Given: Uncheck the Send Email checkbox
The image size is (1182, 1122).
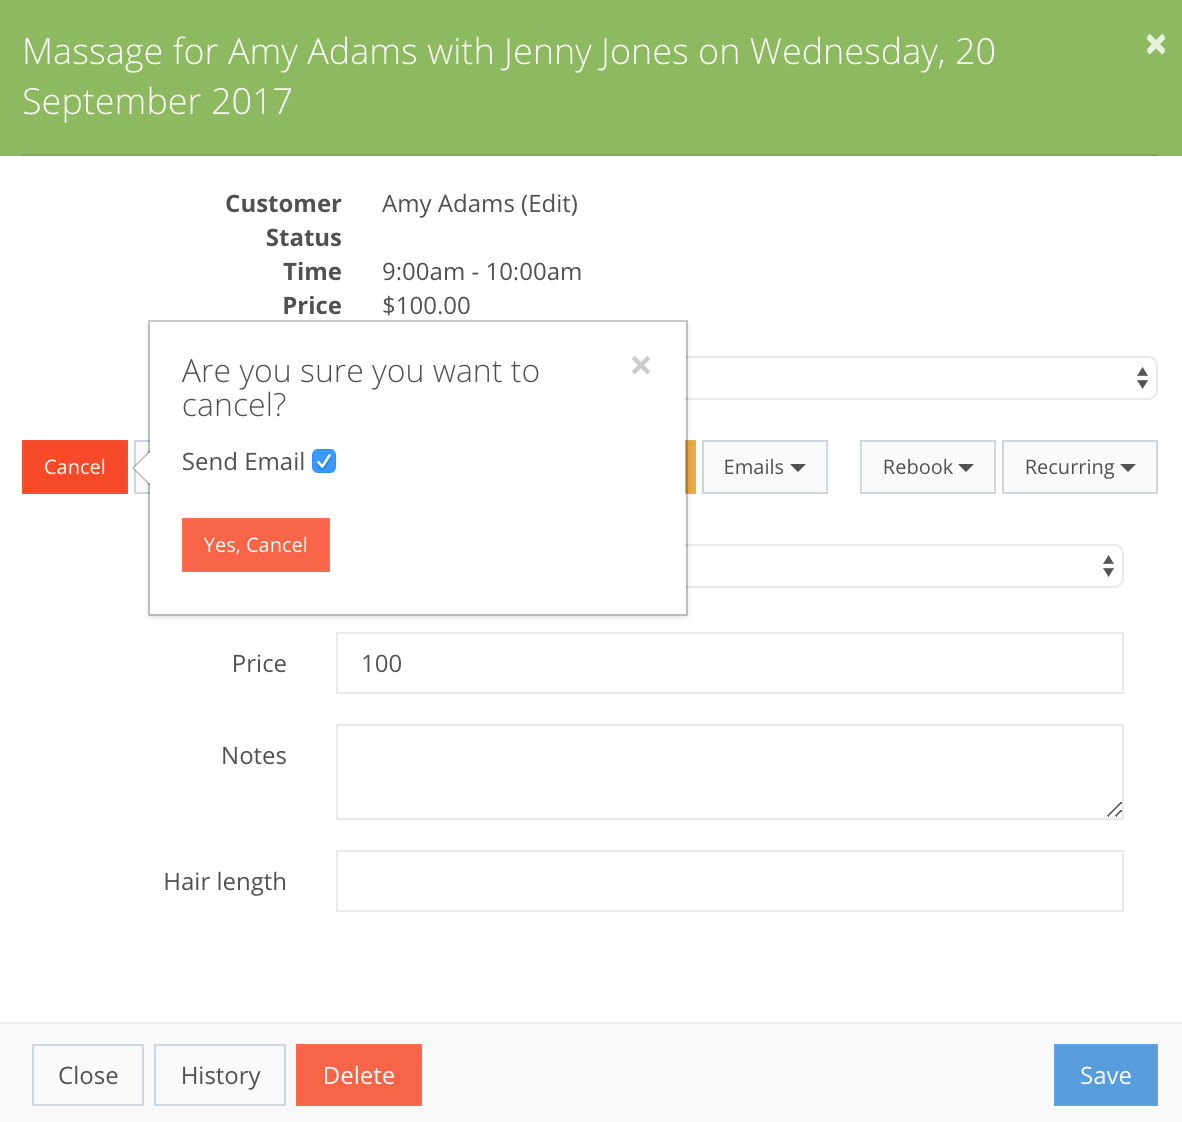Looking at the screenshot, I should 323,461.
